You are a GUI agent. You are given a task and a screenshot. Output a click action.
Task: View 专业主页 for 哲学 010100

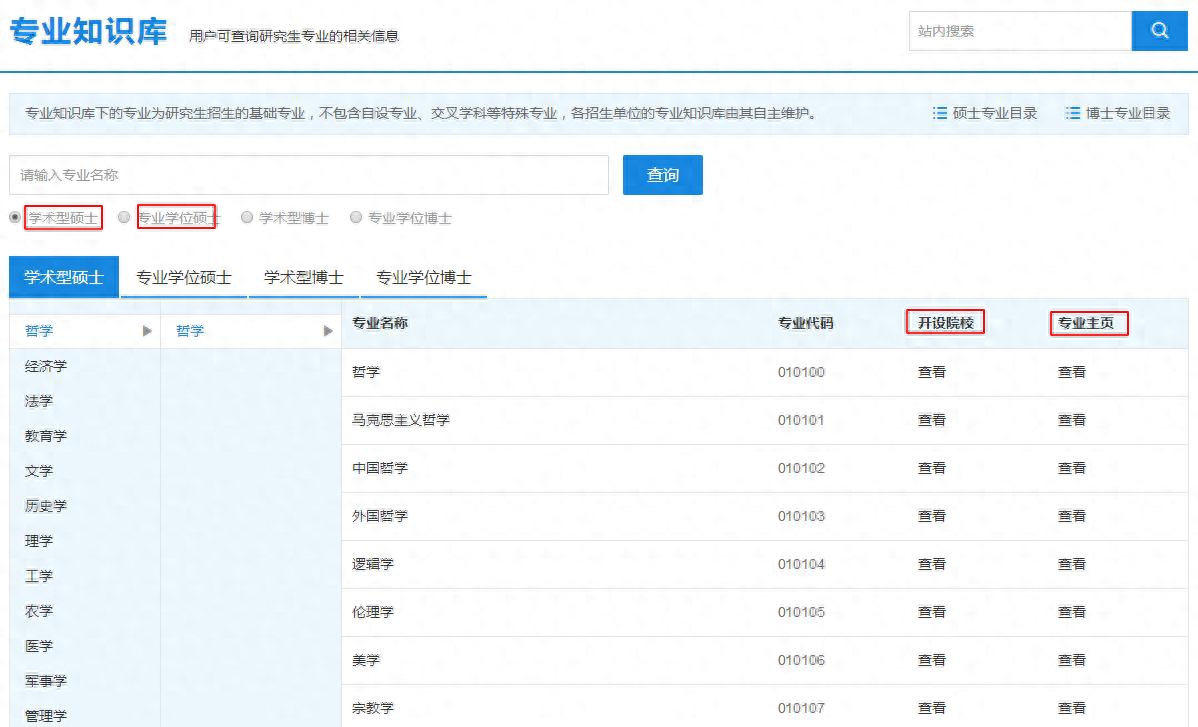point(1071,372)
